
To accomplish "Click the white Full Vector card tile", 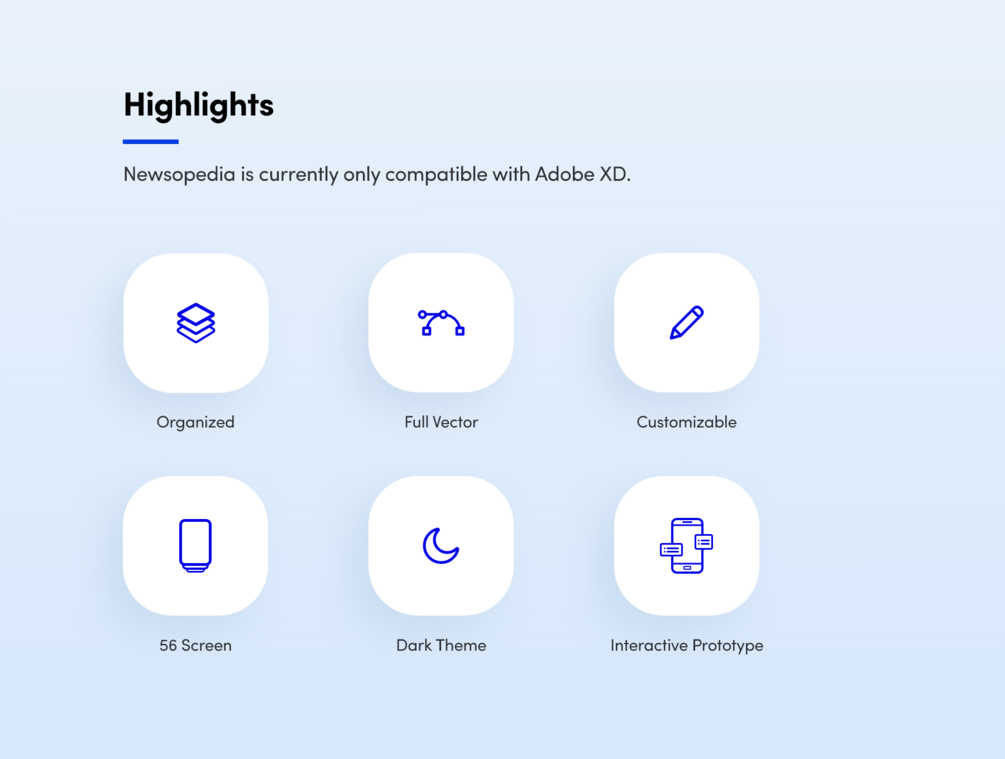I will pos(441,322).
